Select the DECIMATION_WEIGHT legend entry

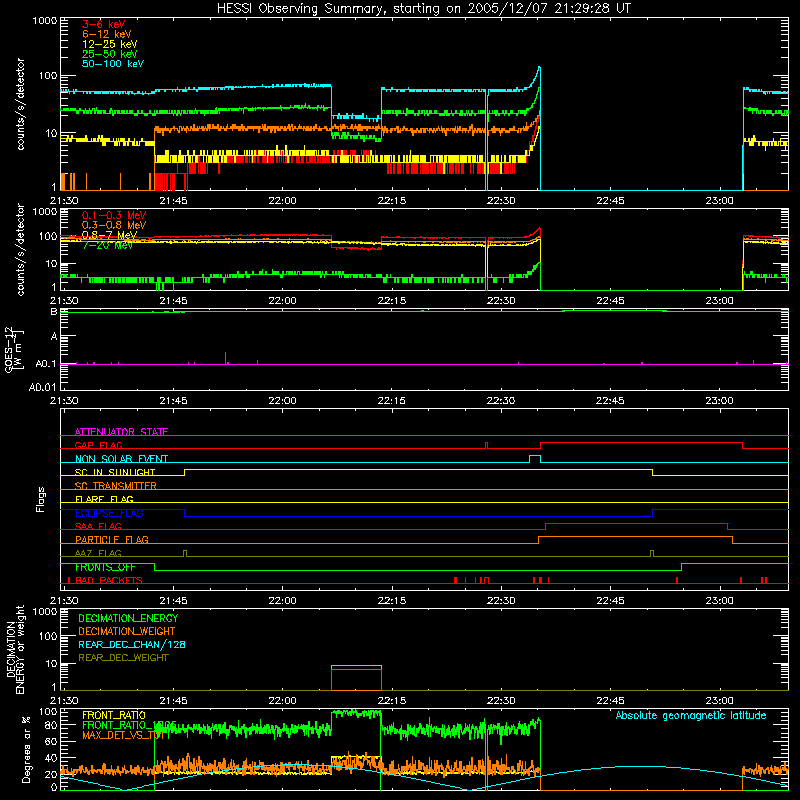[127, 631]
